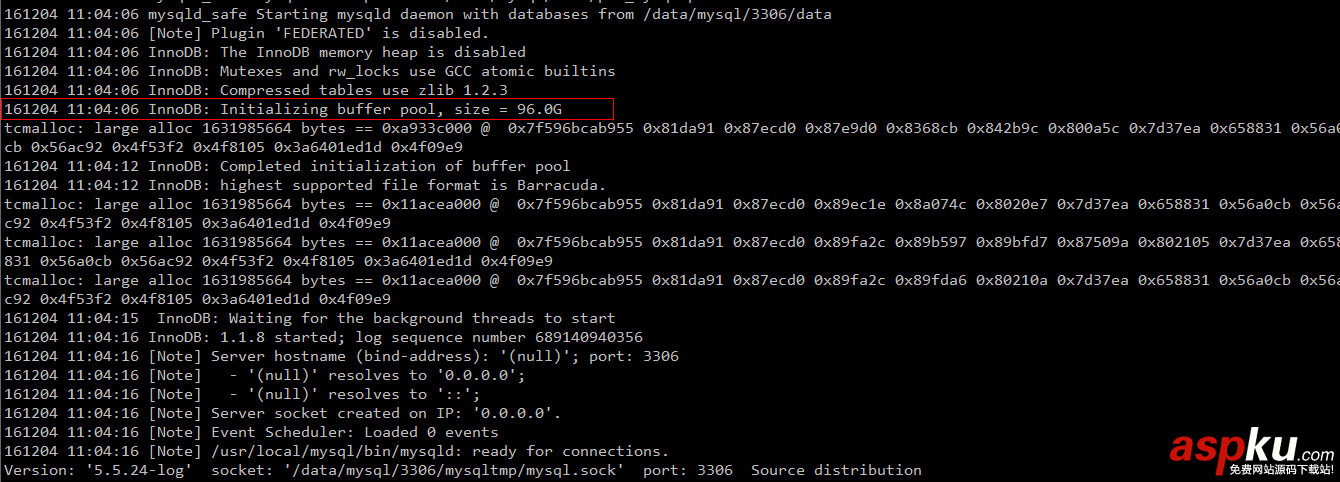The width and height of the screenshot is (1340, 482).
Task: Select the Server socket created on IP line
Action: (x=385, y=413)
